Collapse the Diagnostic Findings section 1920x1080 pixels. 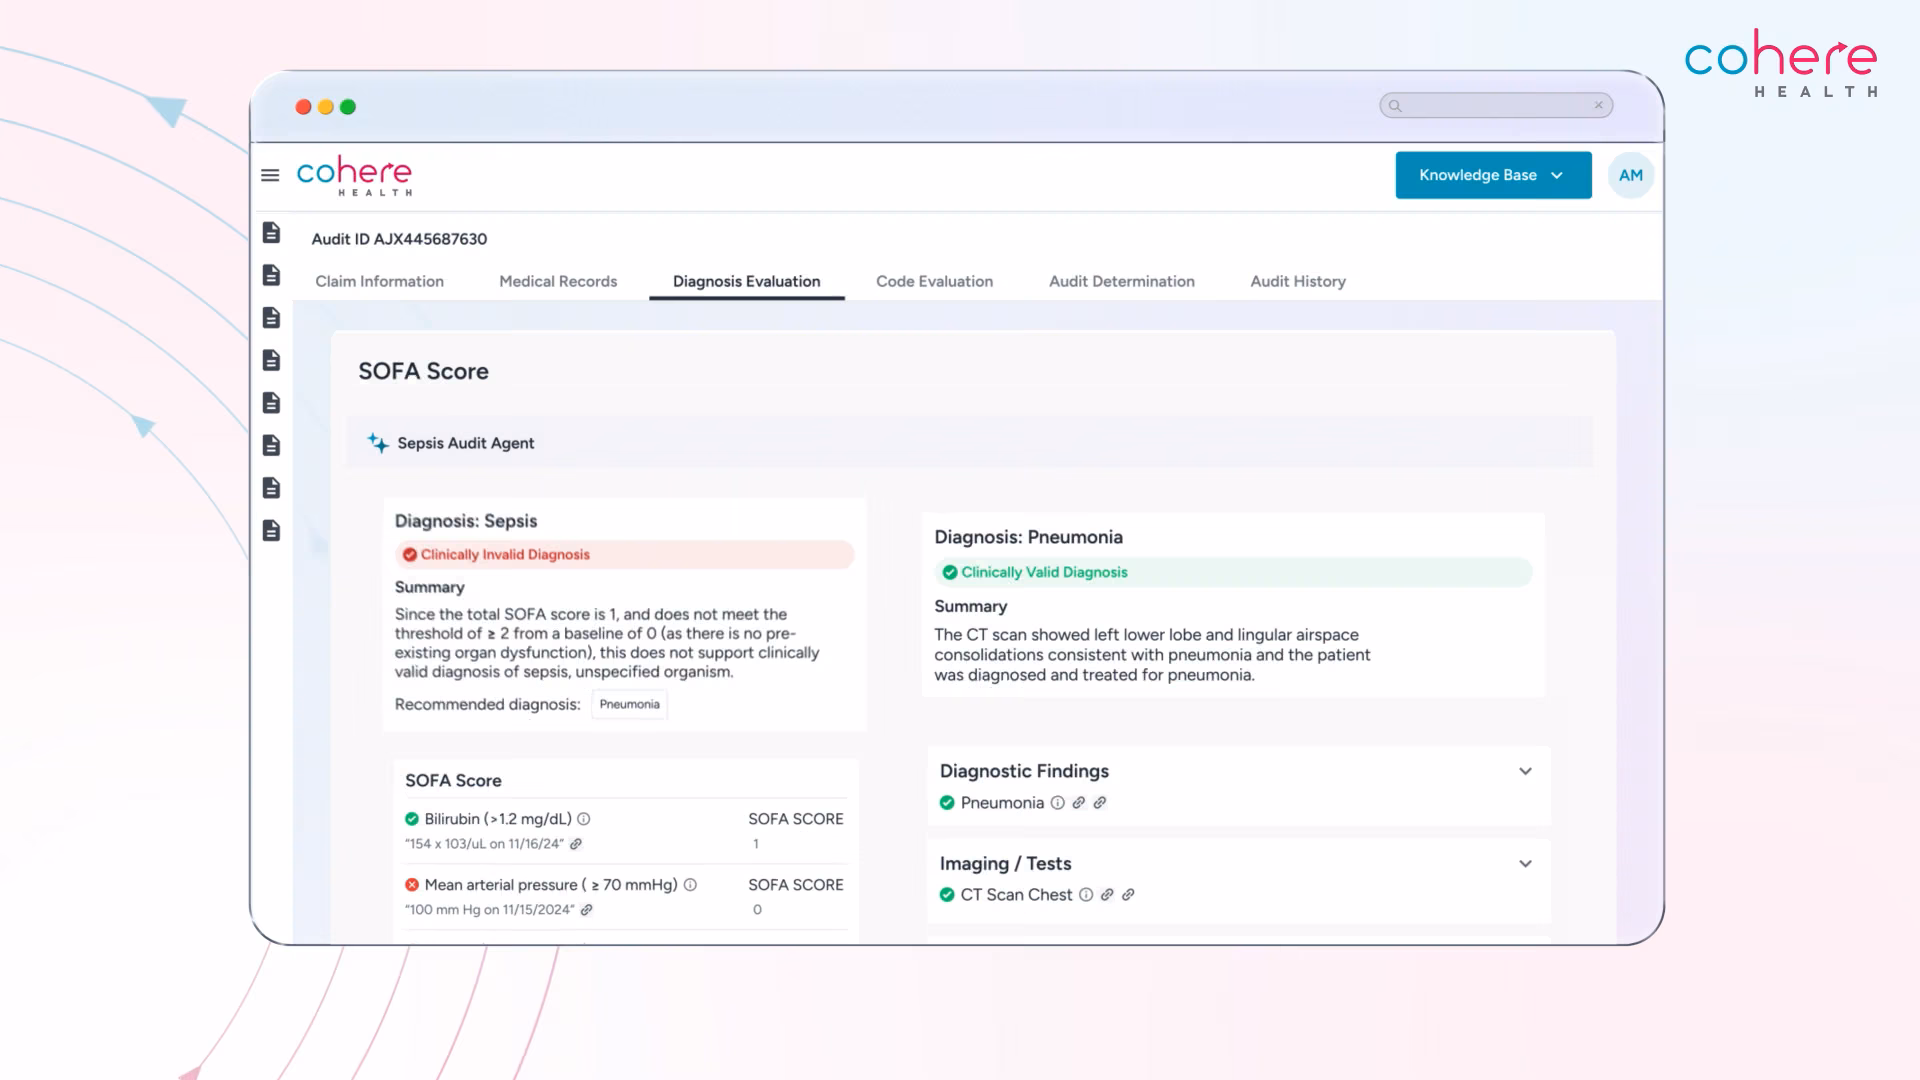pos(1525,771)
